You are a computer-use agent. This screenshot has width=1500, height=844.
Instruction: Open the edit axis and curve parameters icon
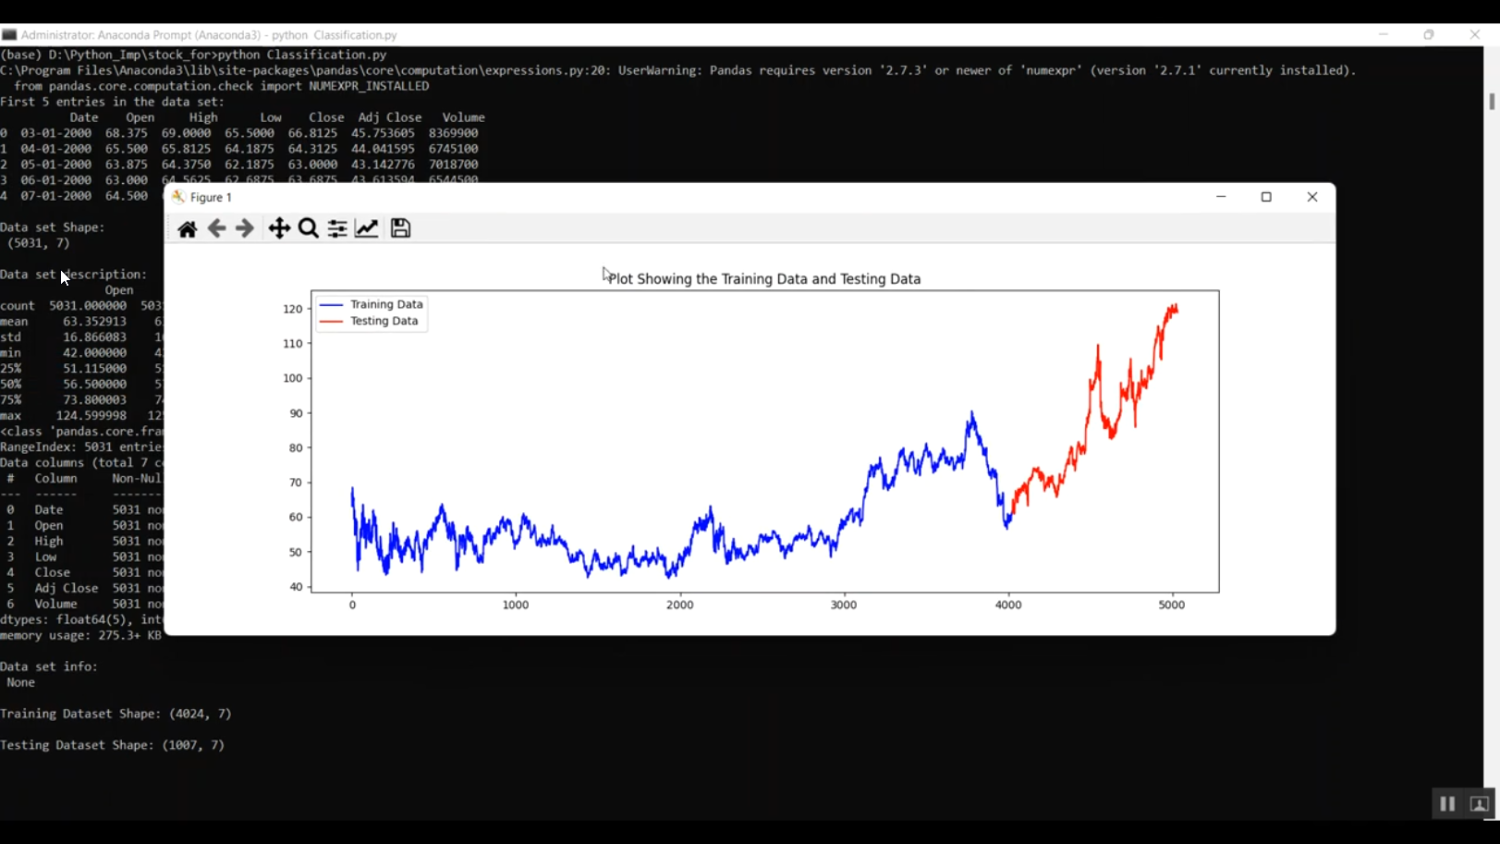coord(367,229)
